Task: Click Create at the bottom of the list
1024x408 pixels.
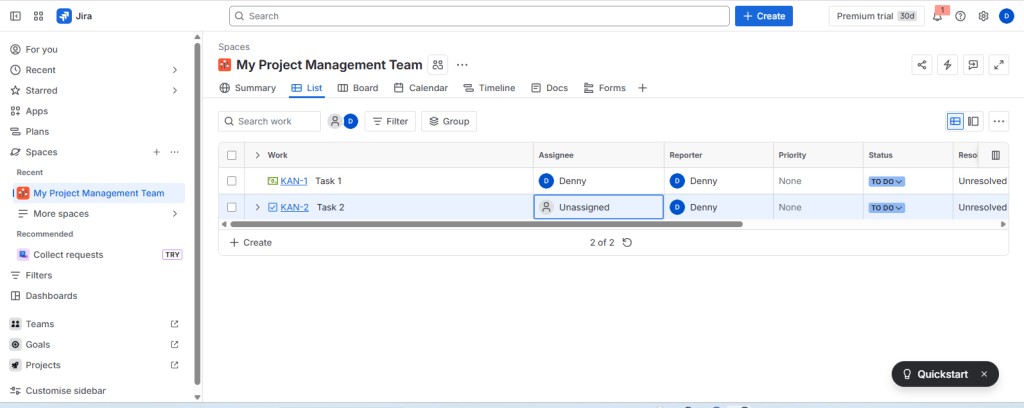Action: point(251,242)
